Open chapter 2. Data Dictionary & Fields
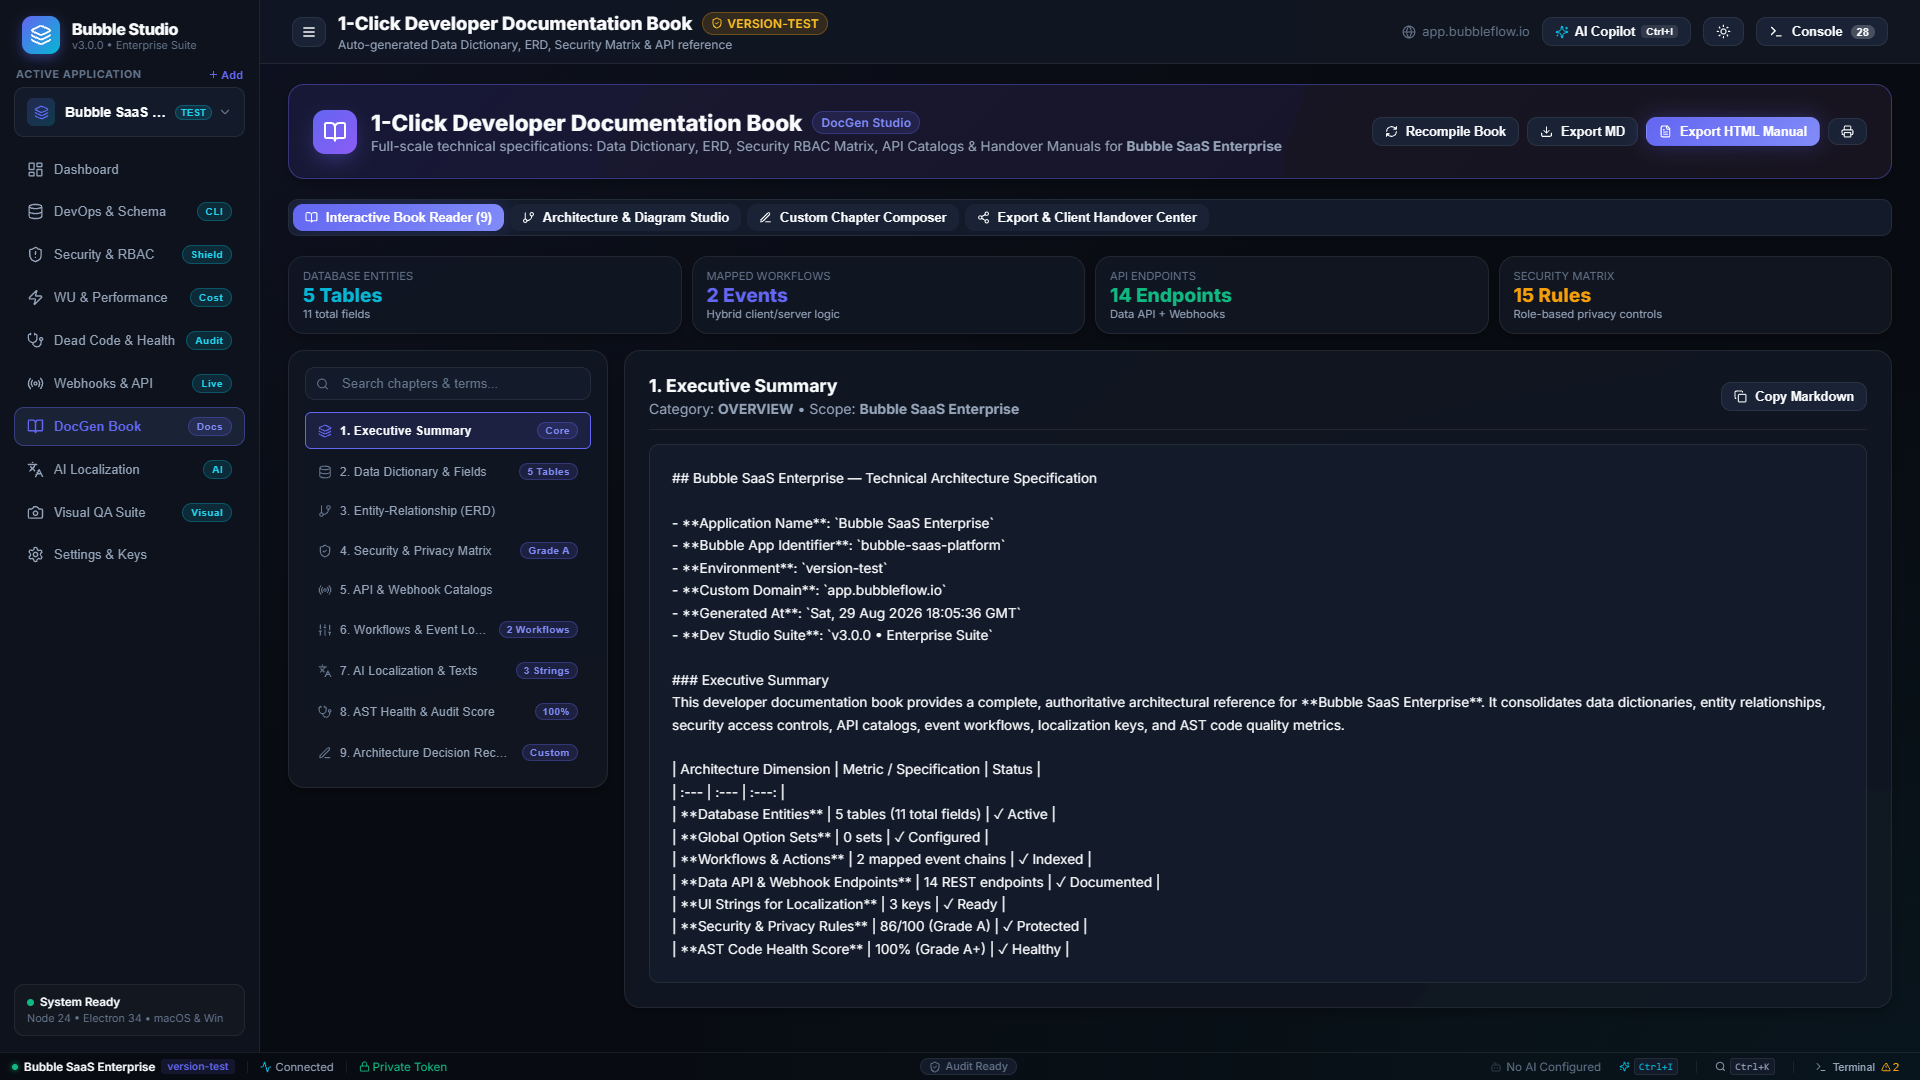The height and width of the screenshot is (1080, 1920). pos(448,472)
